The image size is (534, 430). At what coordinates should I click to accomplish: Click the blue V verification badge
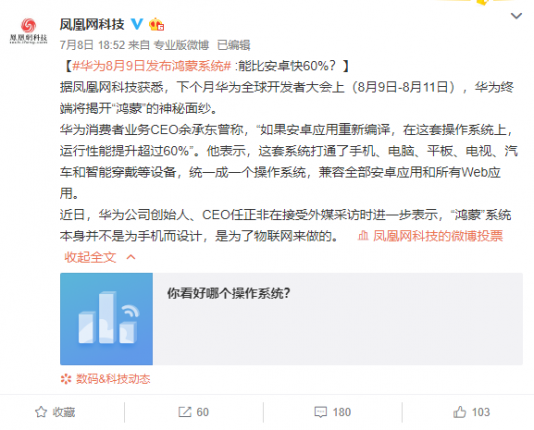click(137, 24)
